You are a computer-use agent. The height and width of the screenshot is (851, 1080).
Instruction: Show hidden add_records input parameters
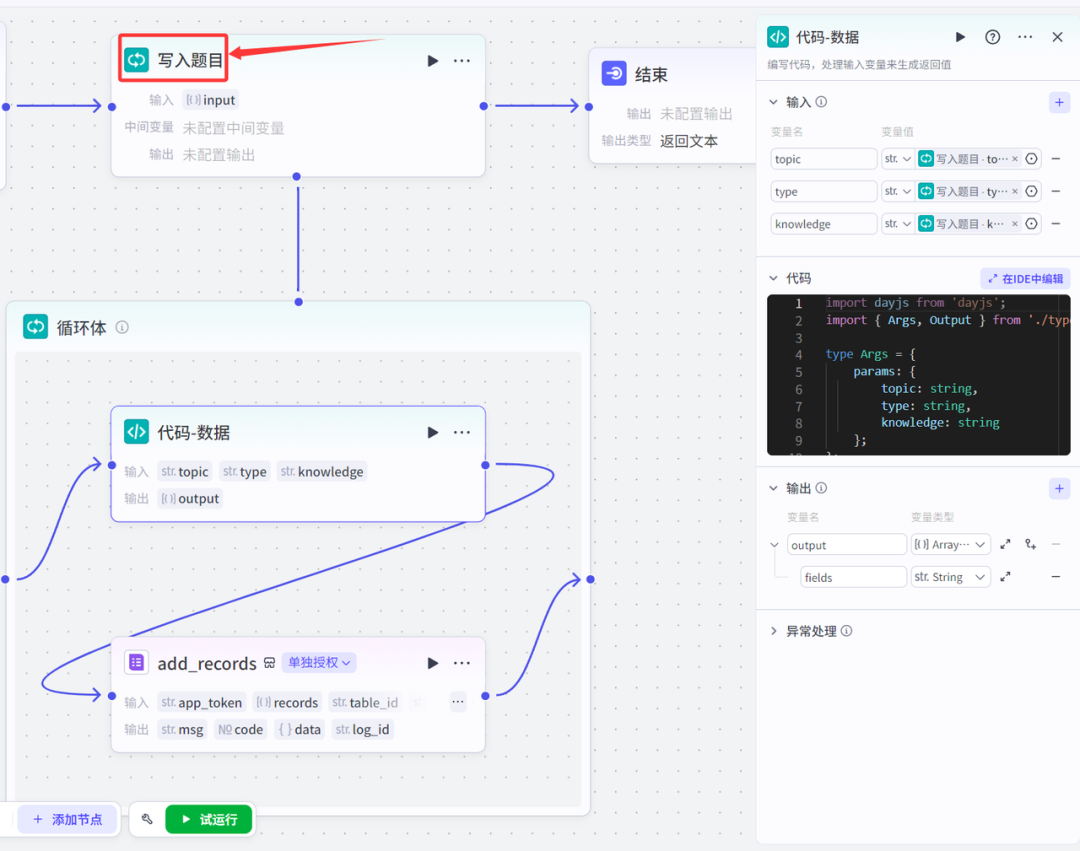click(458, 702)
